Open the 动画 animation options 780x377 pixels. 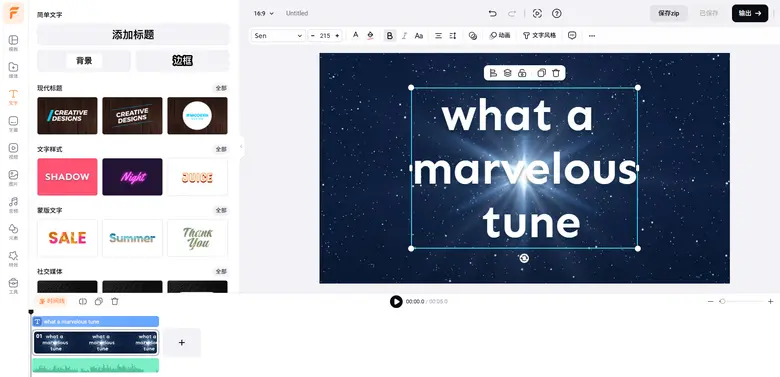click(x=500, y=36)
